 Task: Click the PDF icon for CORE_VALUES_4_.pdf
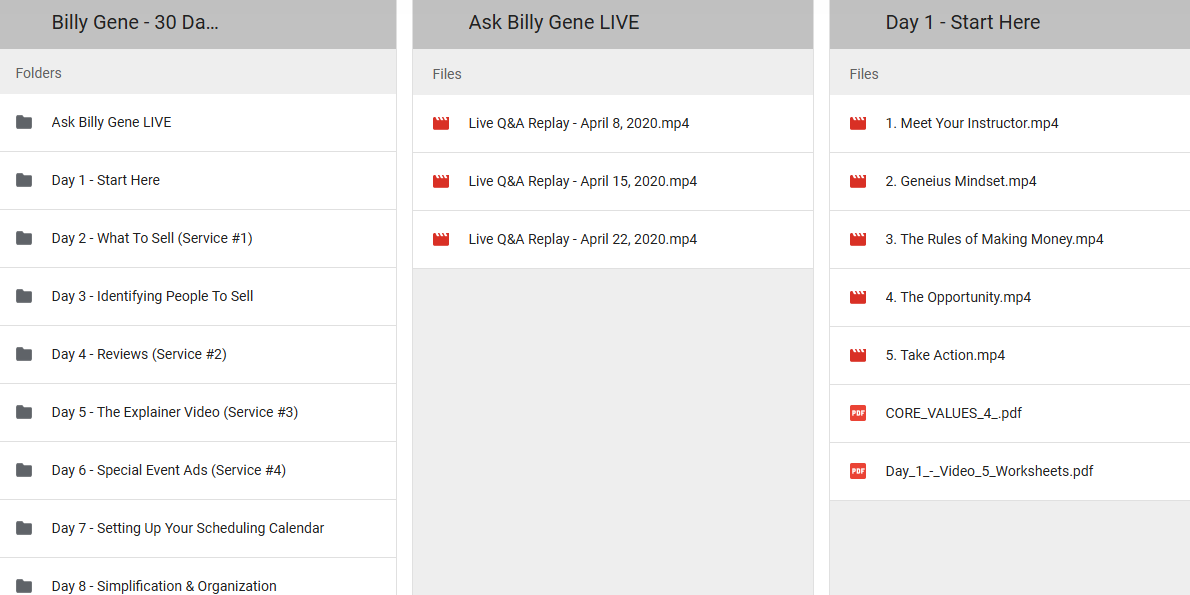858,413
